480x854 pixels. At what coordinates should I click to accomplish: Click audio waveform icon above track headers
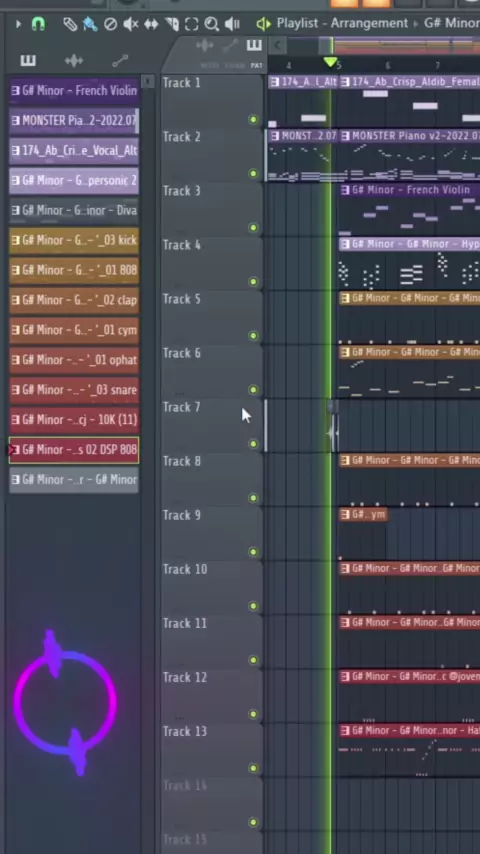coord(205,46)
